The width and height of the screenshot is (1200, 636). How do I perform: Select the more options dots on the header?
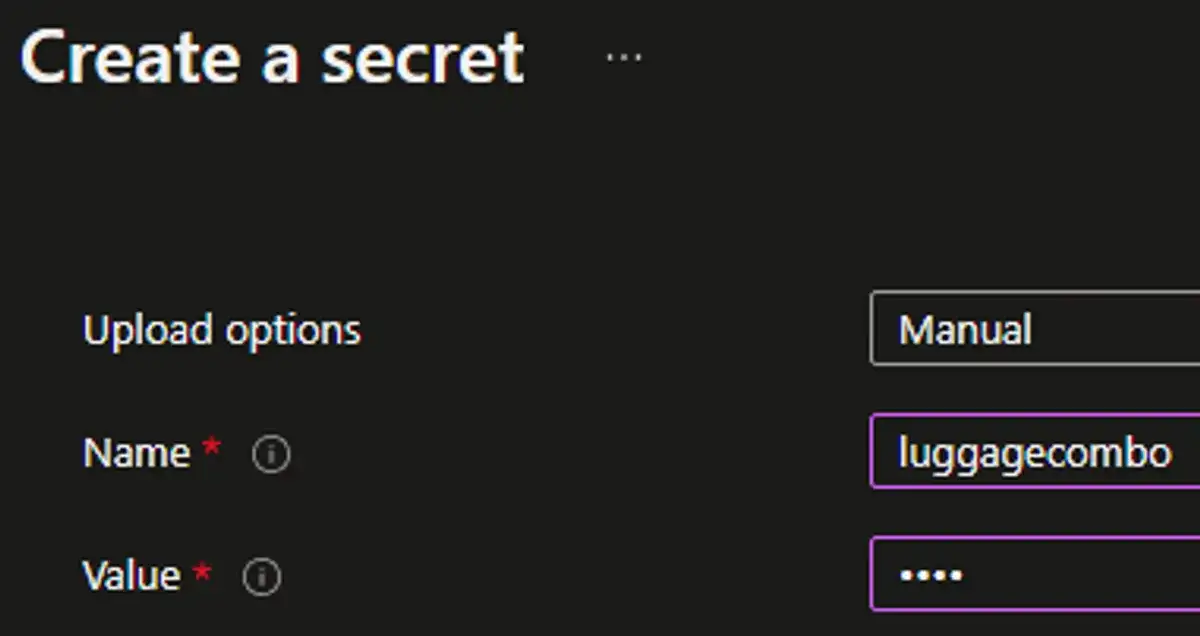(x=624, y=56)
